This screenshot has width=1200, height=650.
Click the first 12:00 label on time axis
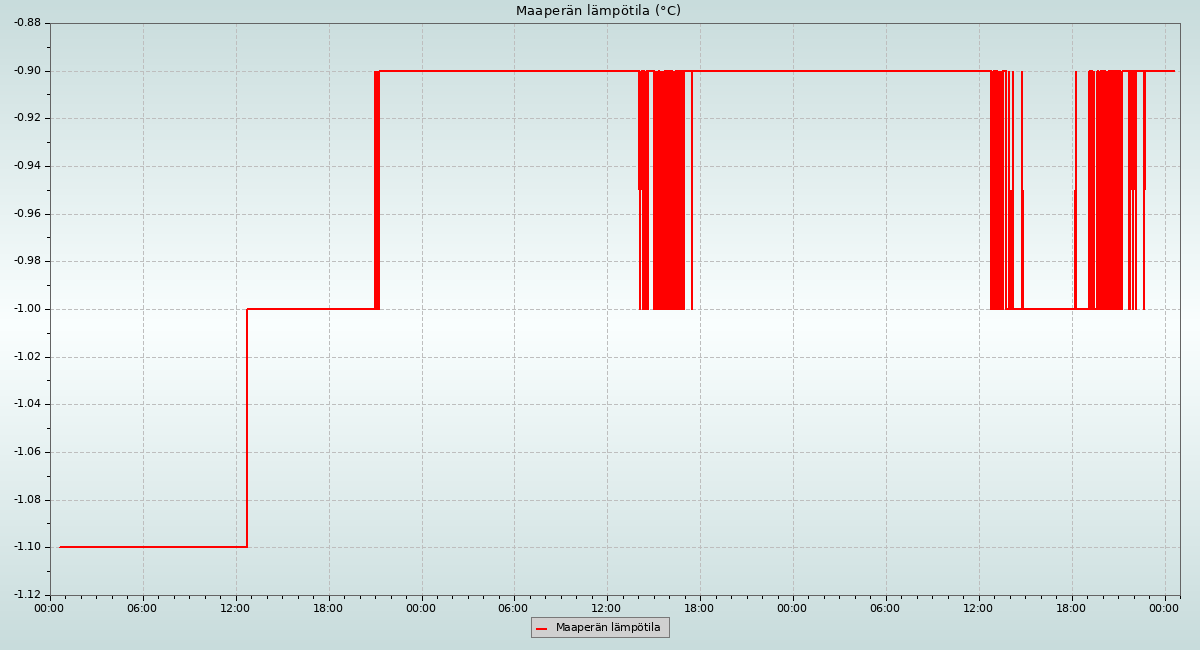235,608
